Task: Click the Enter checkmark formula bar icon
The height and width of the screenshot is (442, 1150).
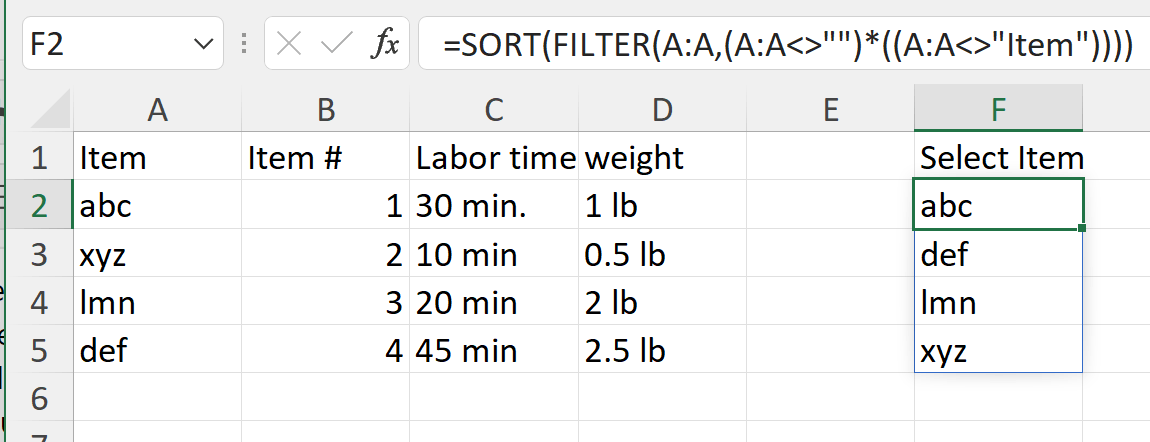Action: click(x=338, y=45)
